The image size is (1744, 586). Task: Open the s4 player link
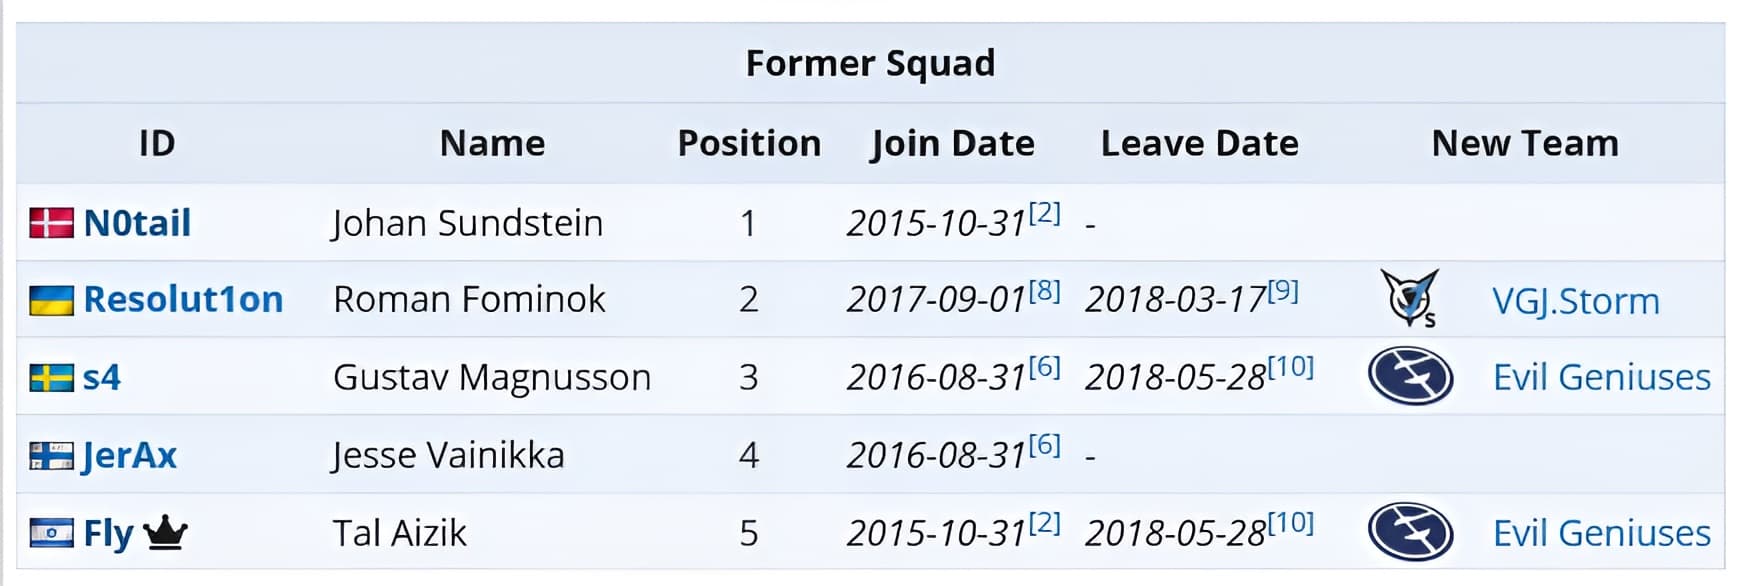click(x=101, y=378)
